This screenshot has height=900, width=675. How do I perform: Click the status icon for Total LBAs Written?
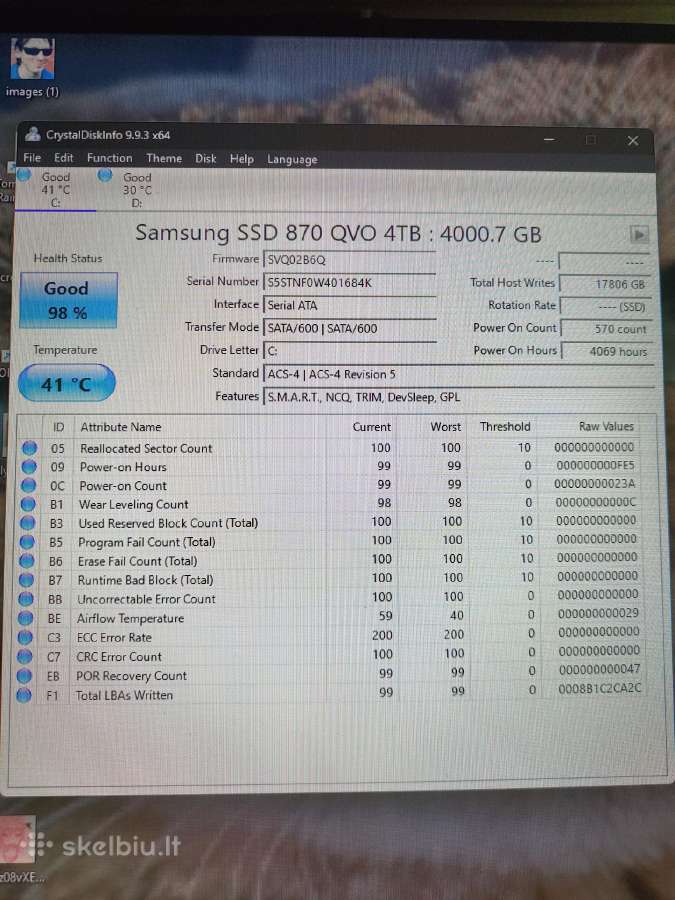24,695
